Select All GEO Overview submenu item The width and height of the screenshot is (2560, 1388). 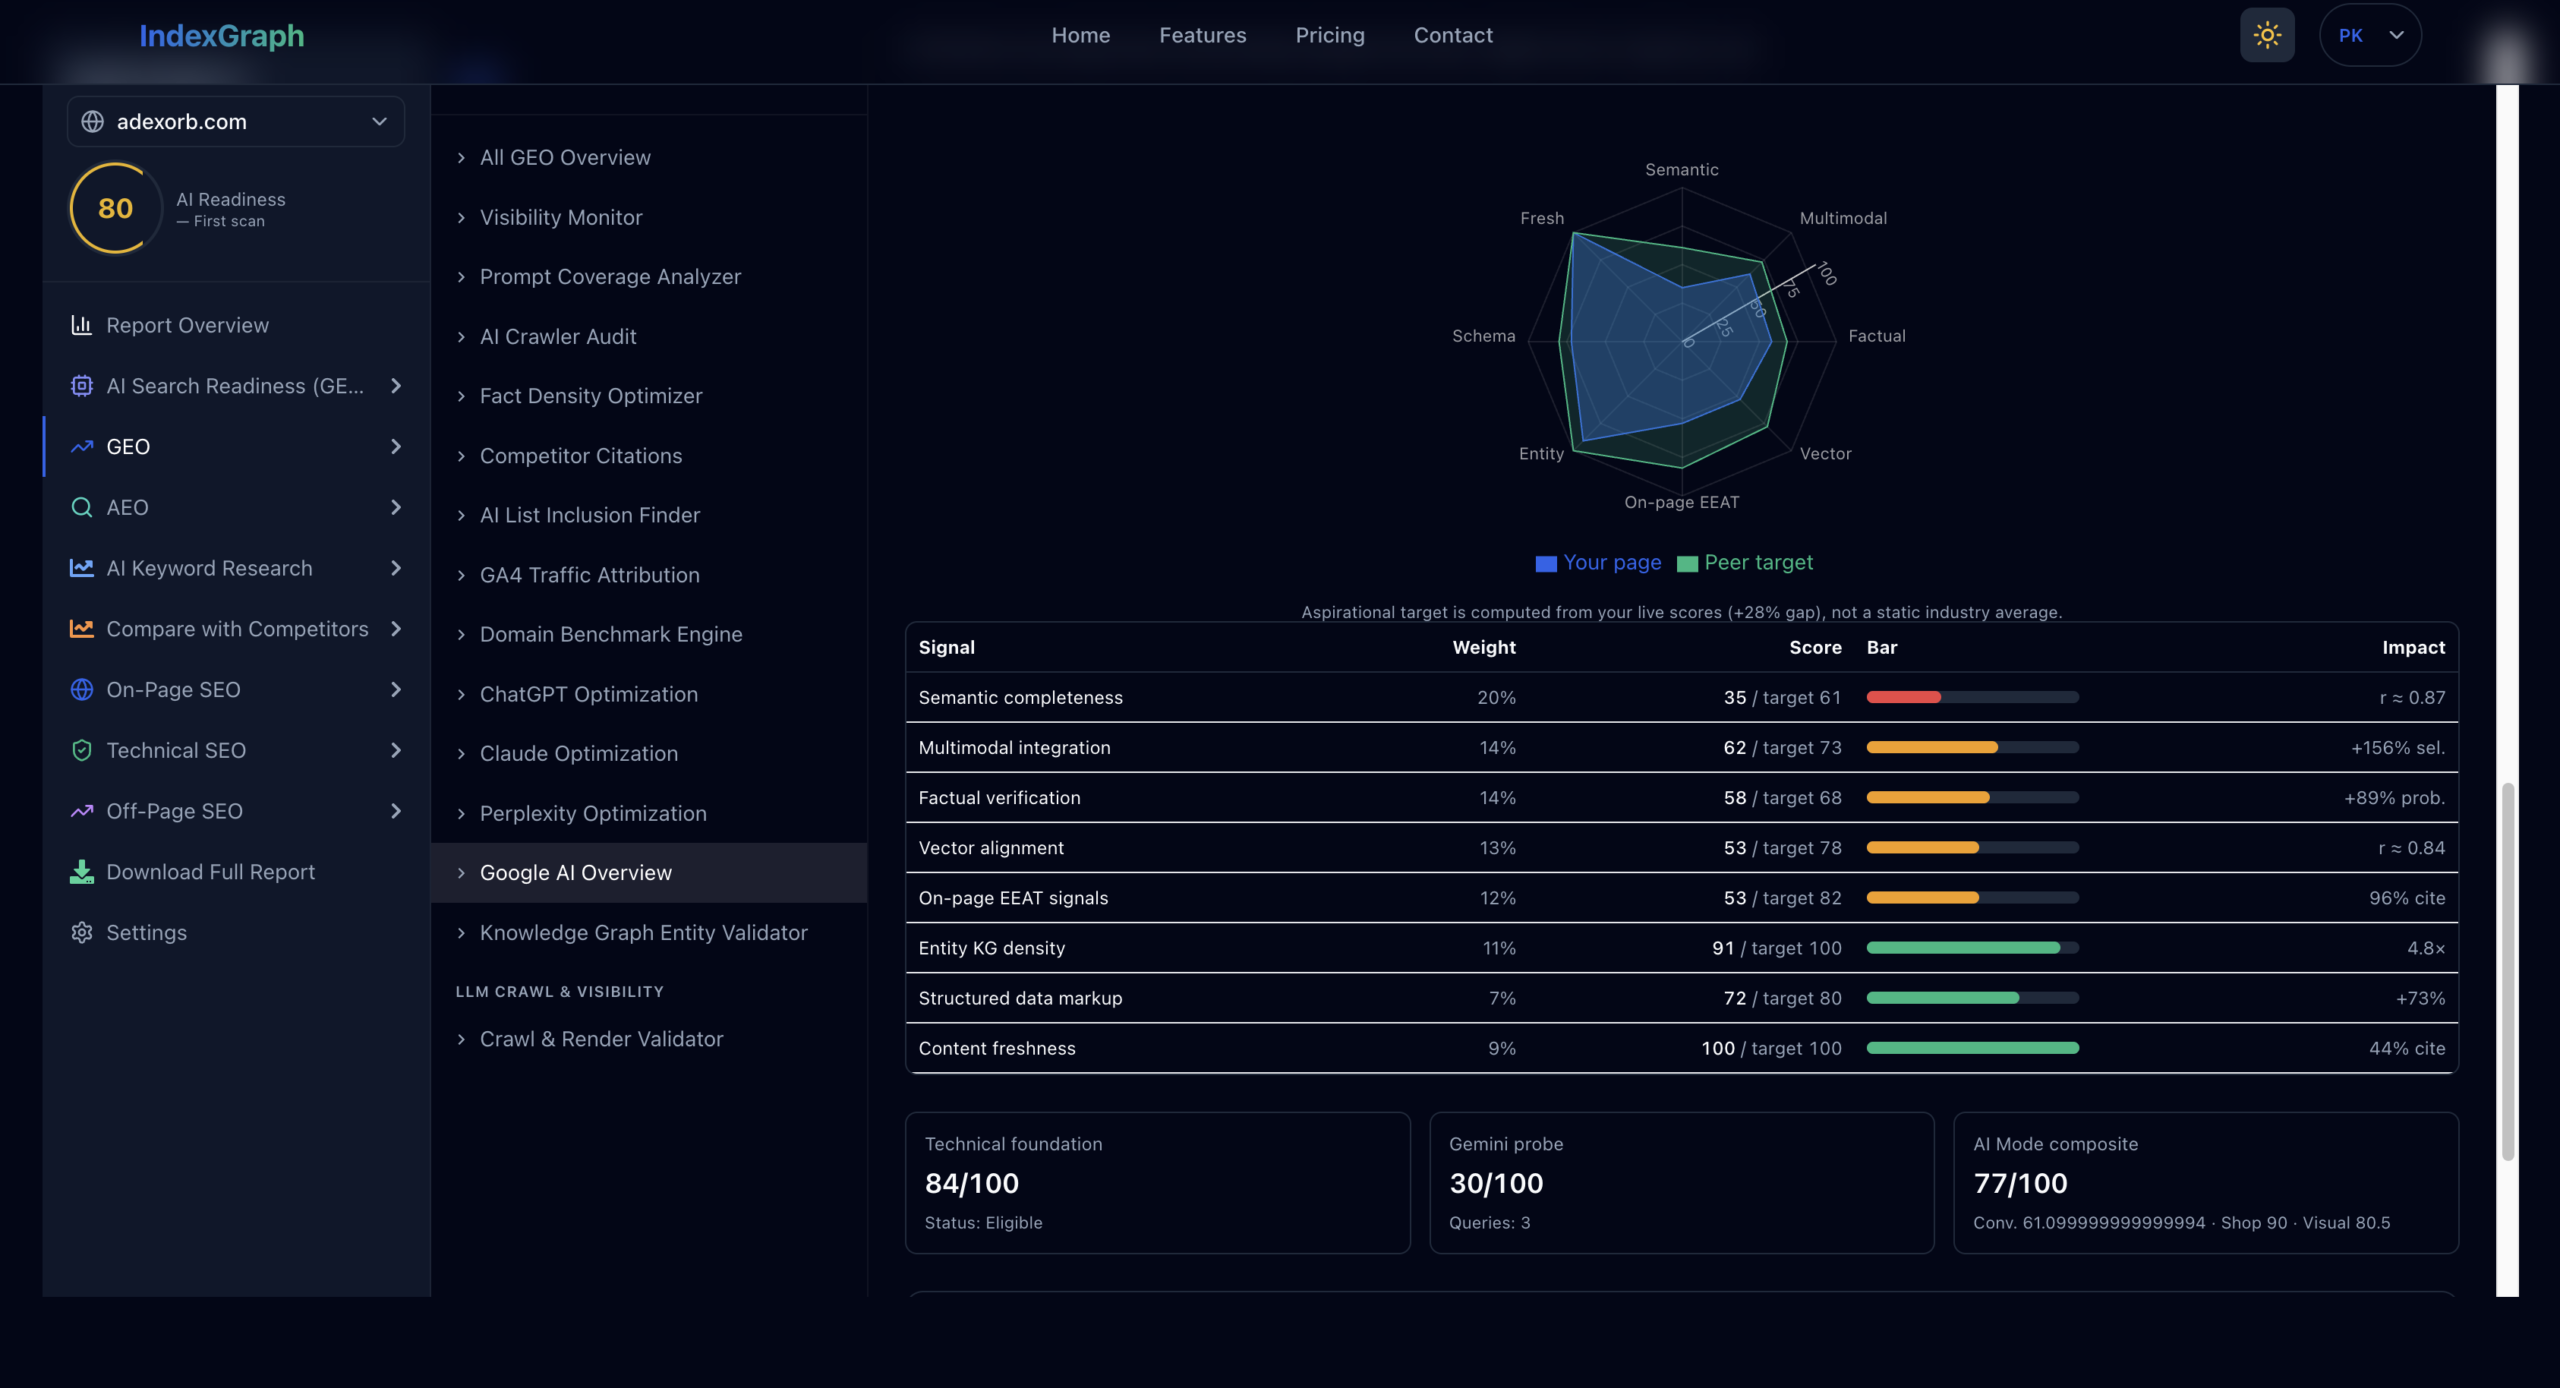click(649, 158)
